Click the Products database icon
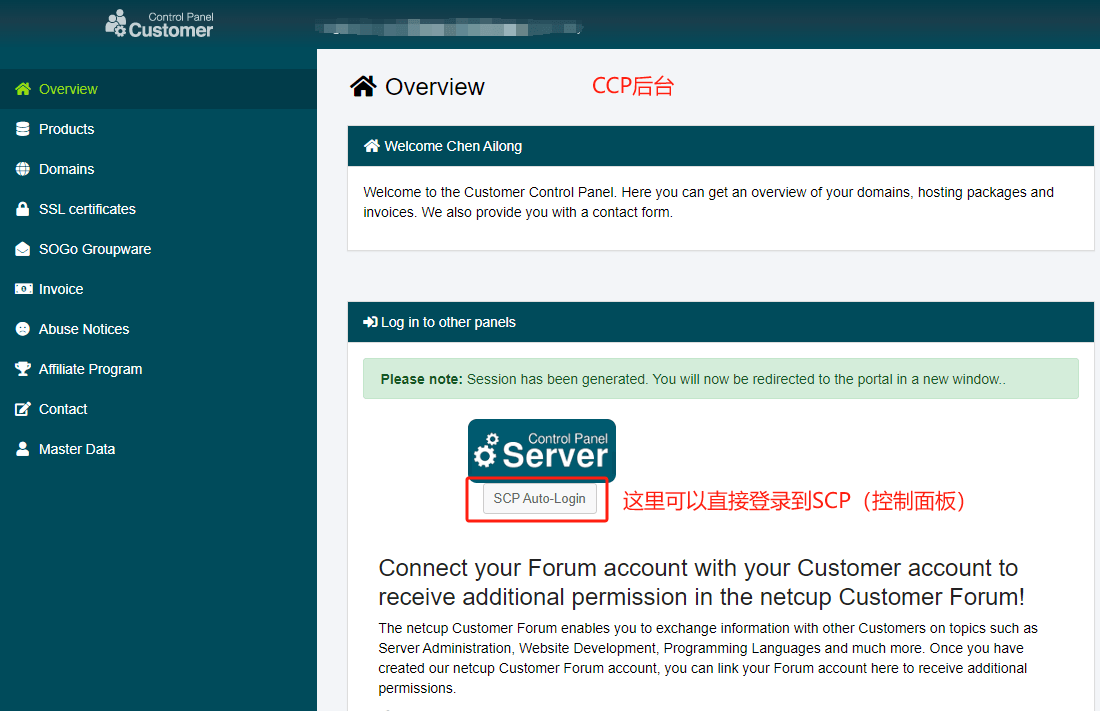Screen dimensions: 1100x711 tap(23, 129)
